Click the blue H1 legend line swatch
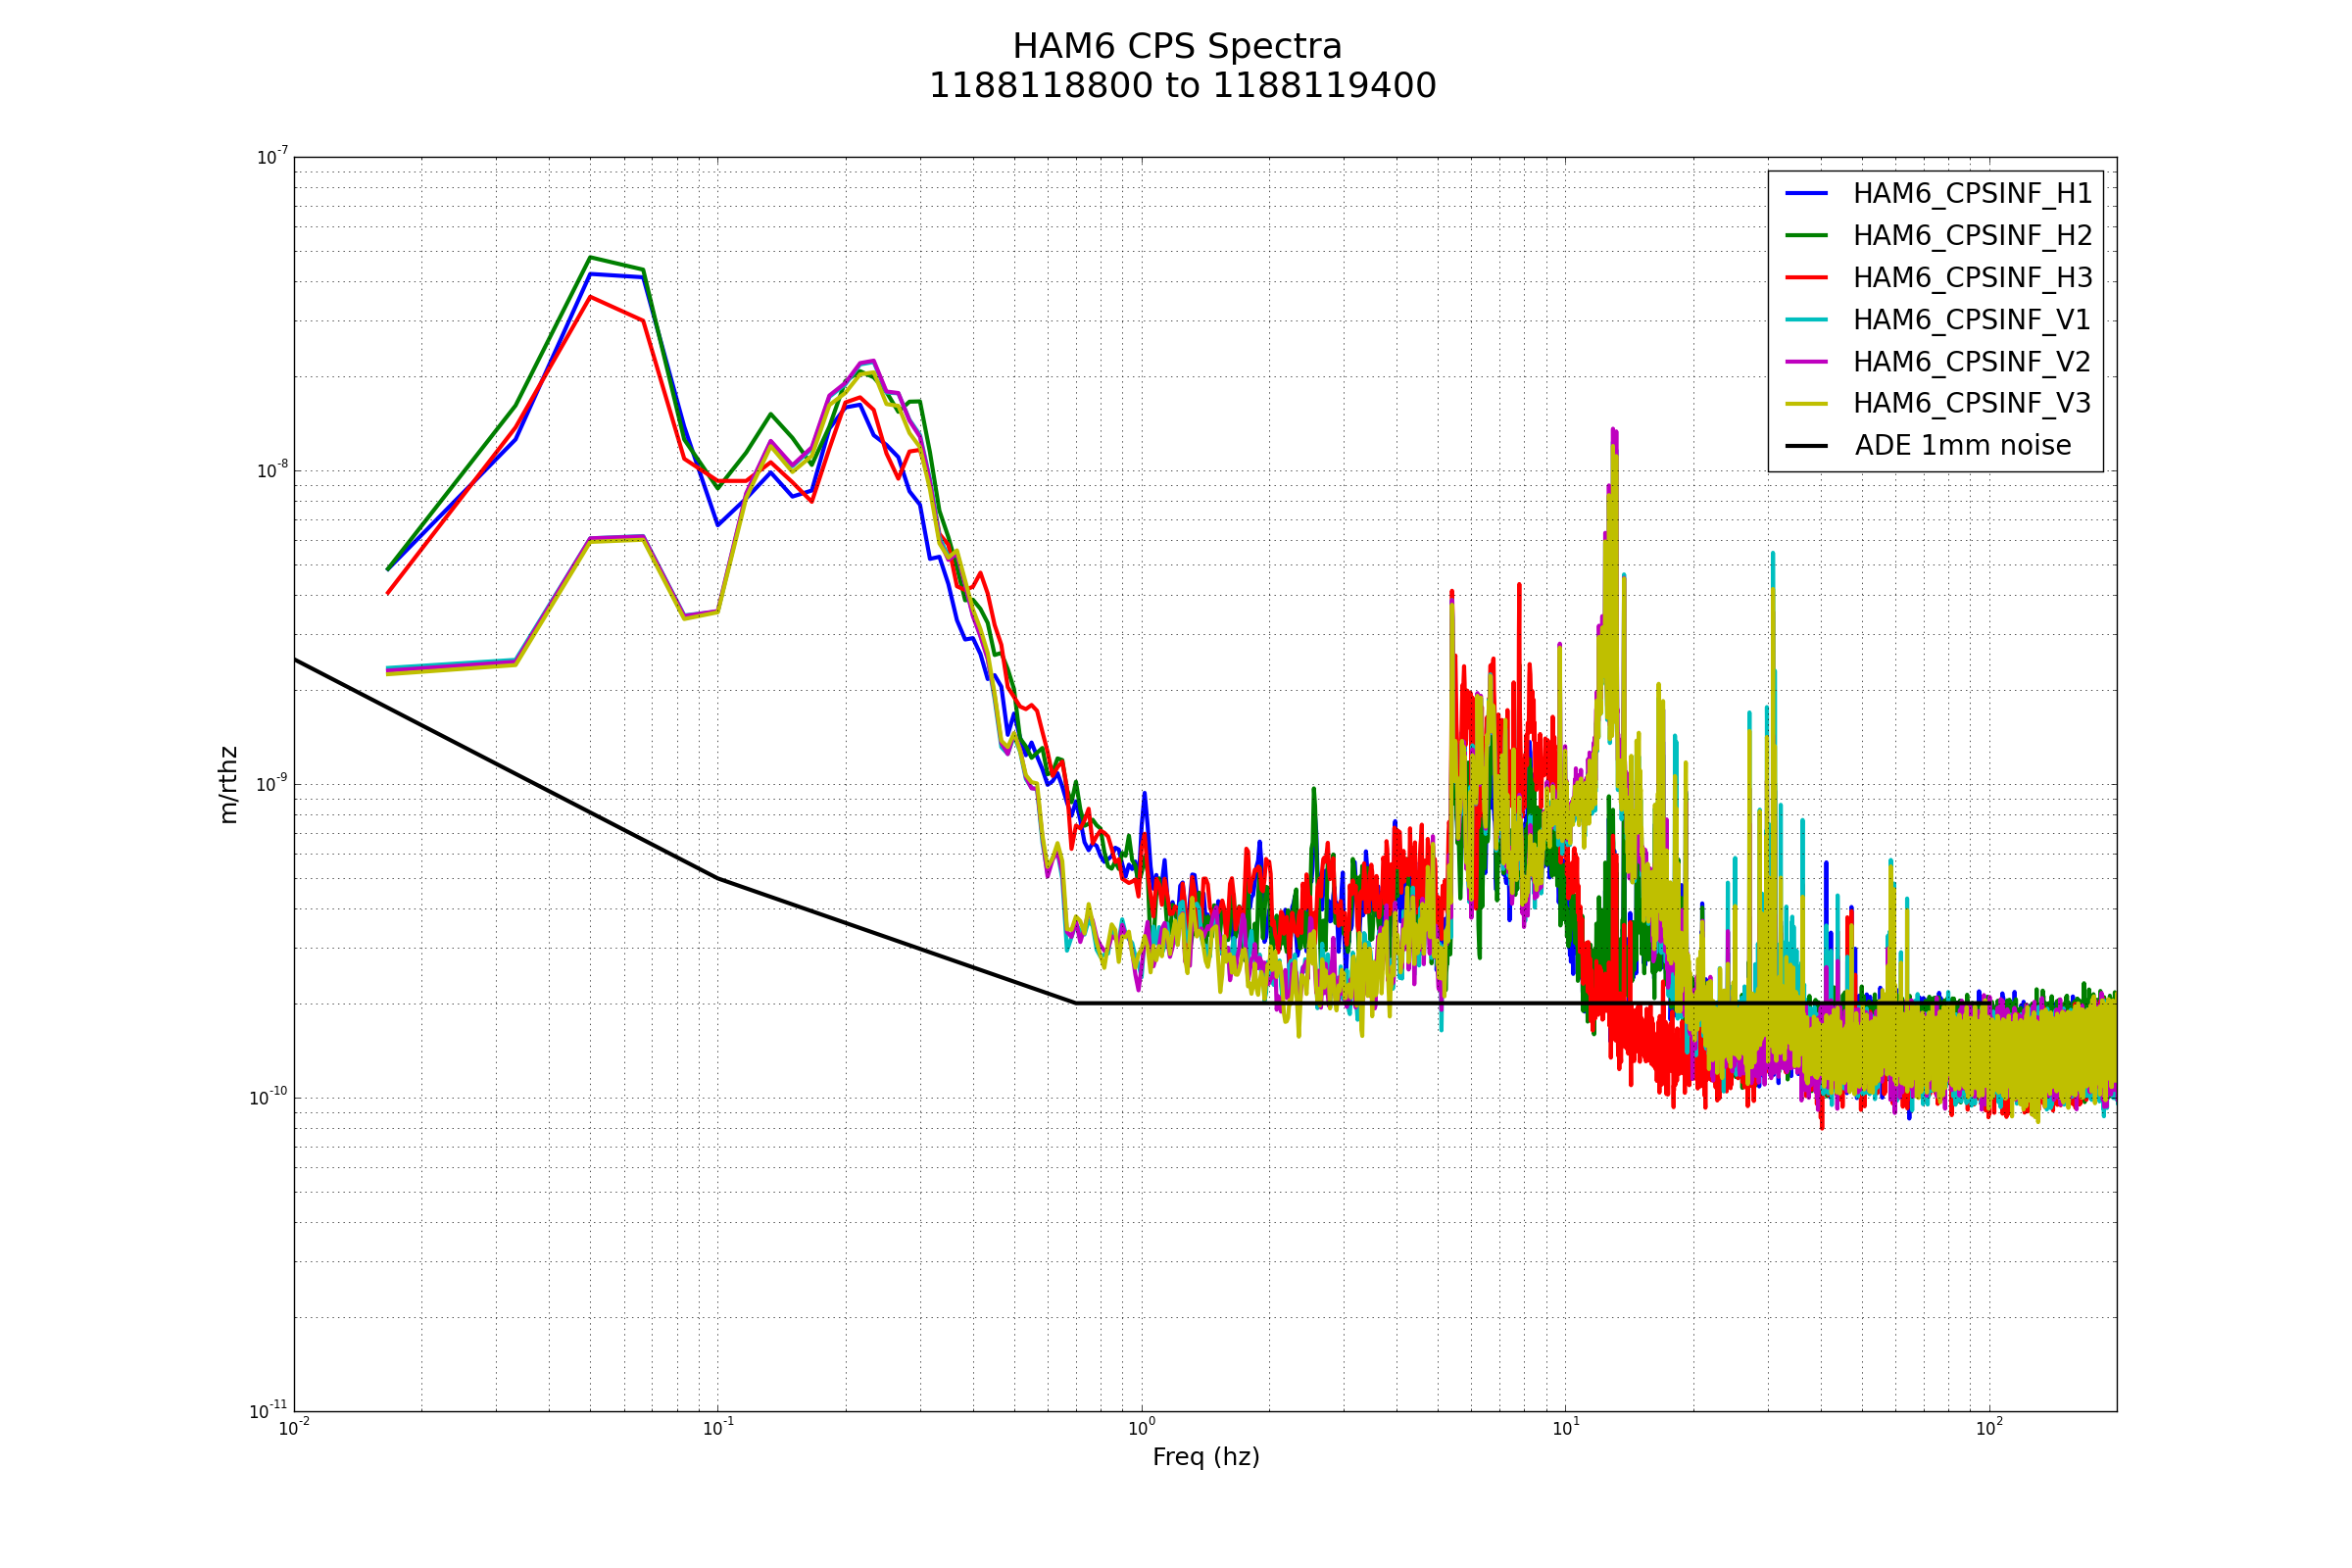 (1806, 193)
